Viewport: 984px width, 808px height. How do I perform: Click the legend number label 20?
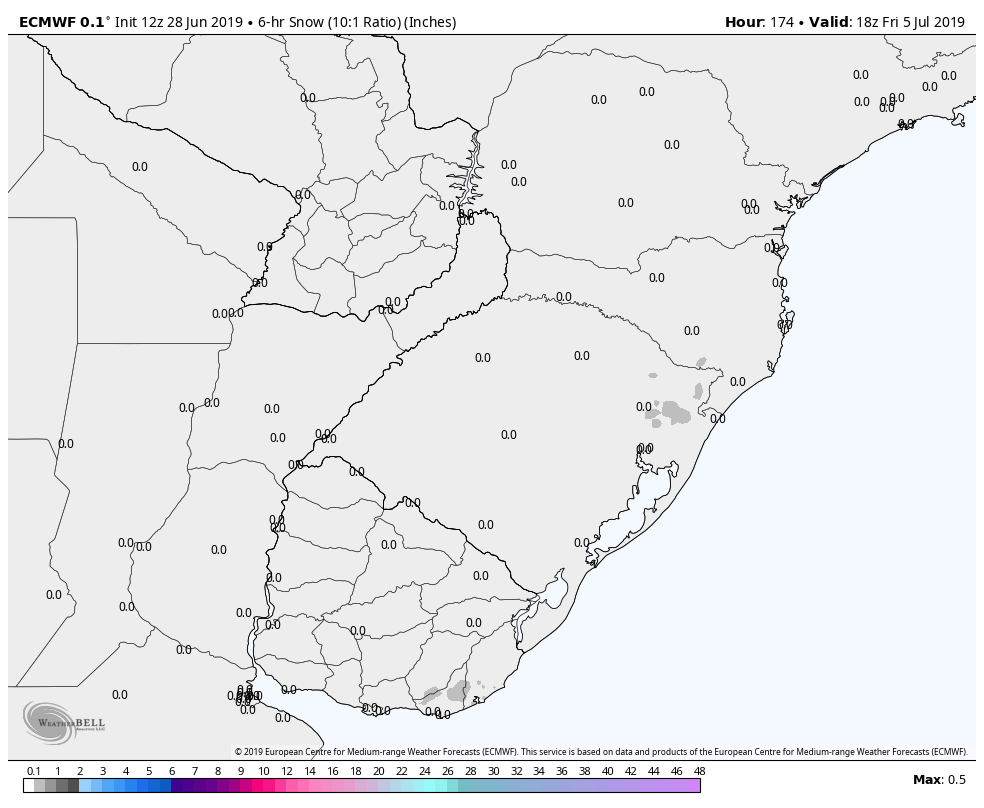(379, 771)
